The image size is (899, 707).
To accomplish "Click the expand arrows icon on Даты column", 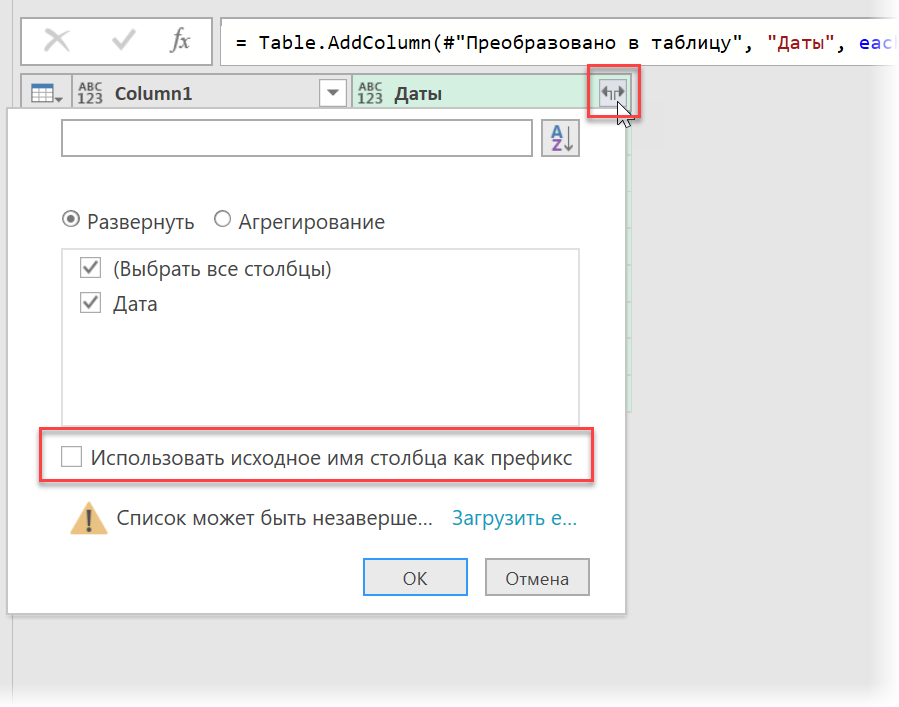I will tap(612, 92).
